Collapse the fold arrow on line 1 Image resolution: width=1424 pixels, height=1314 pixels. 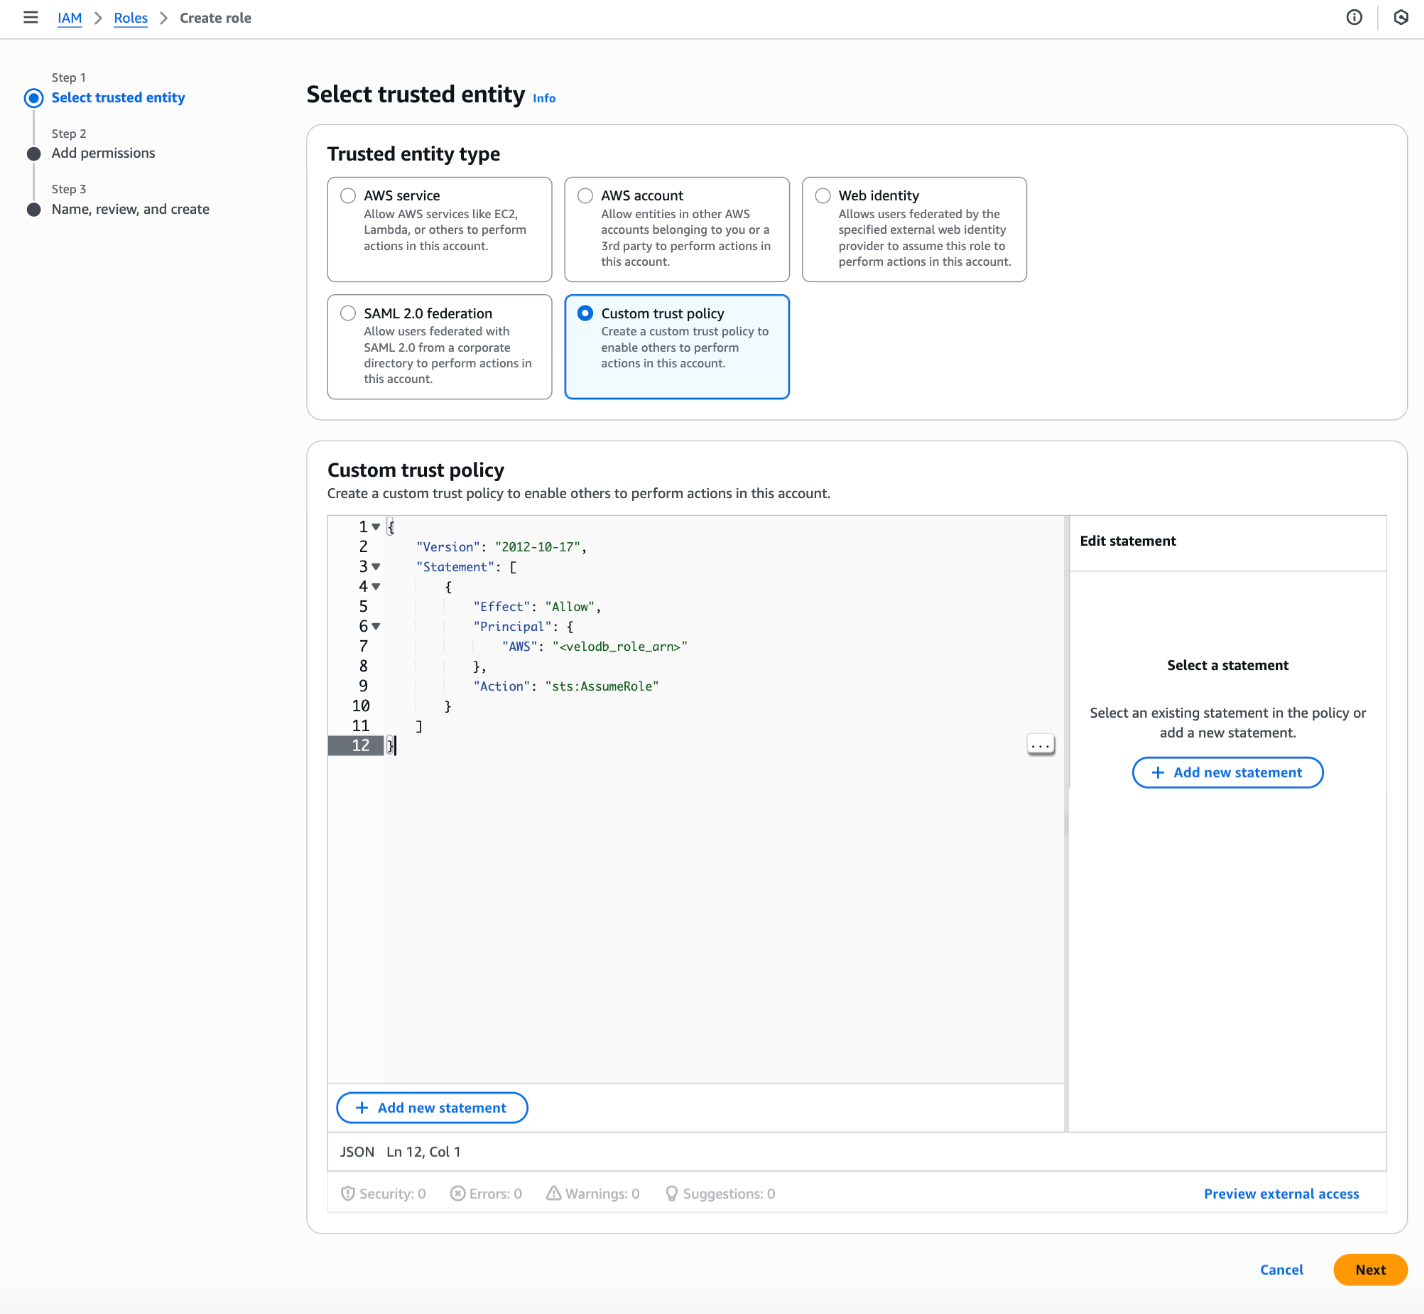376,527
